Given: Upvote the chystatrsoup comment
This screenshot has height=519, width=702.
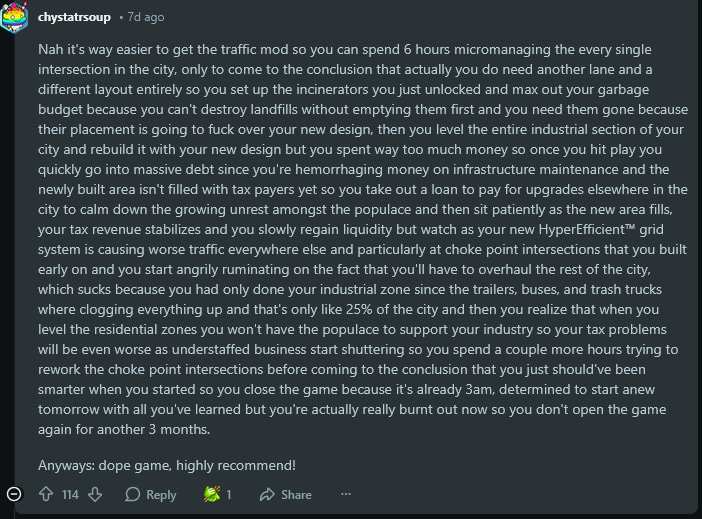Looking at the screenshot, I should click(44, 495).
